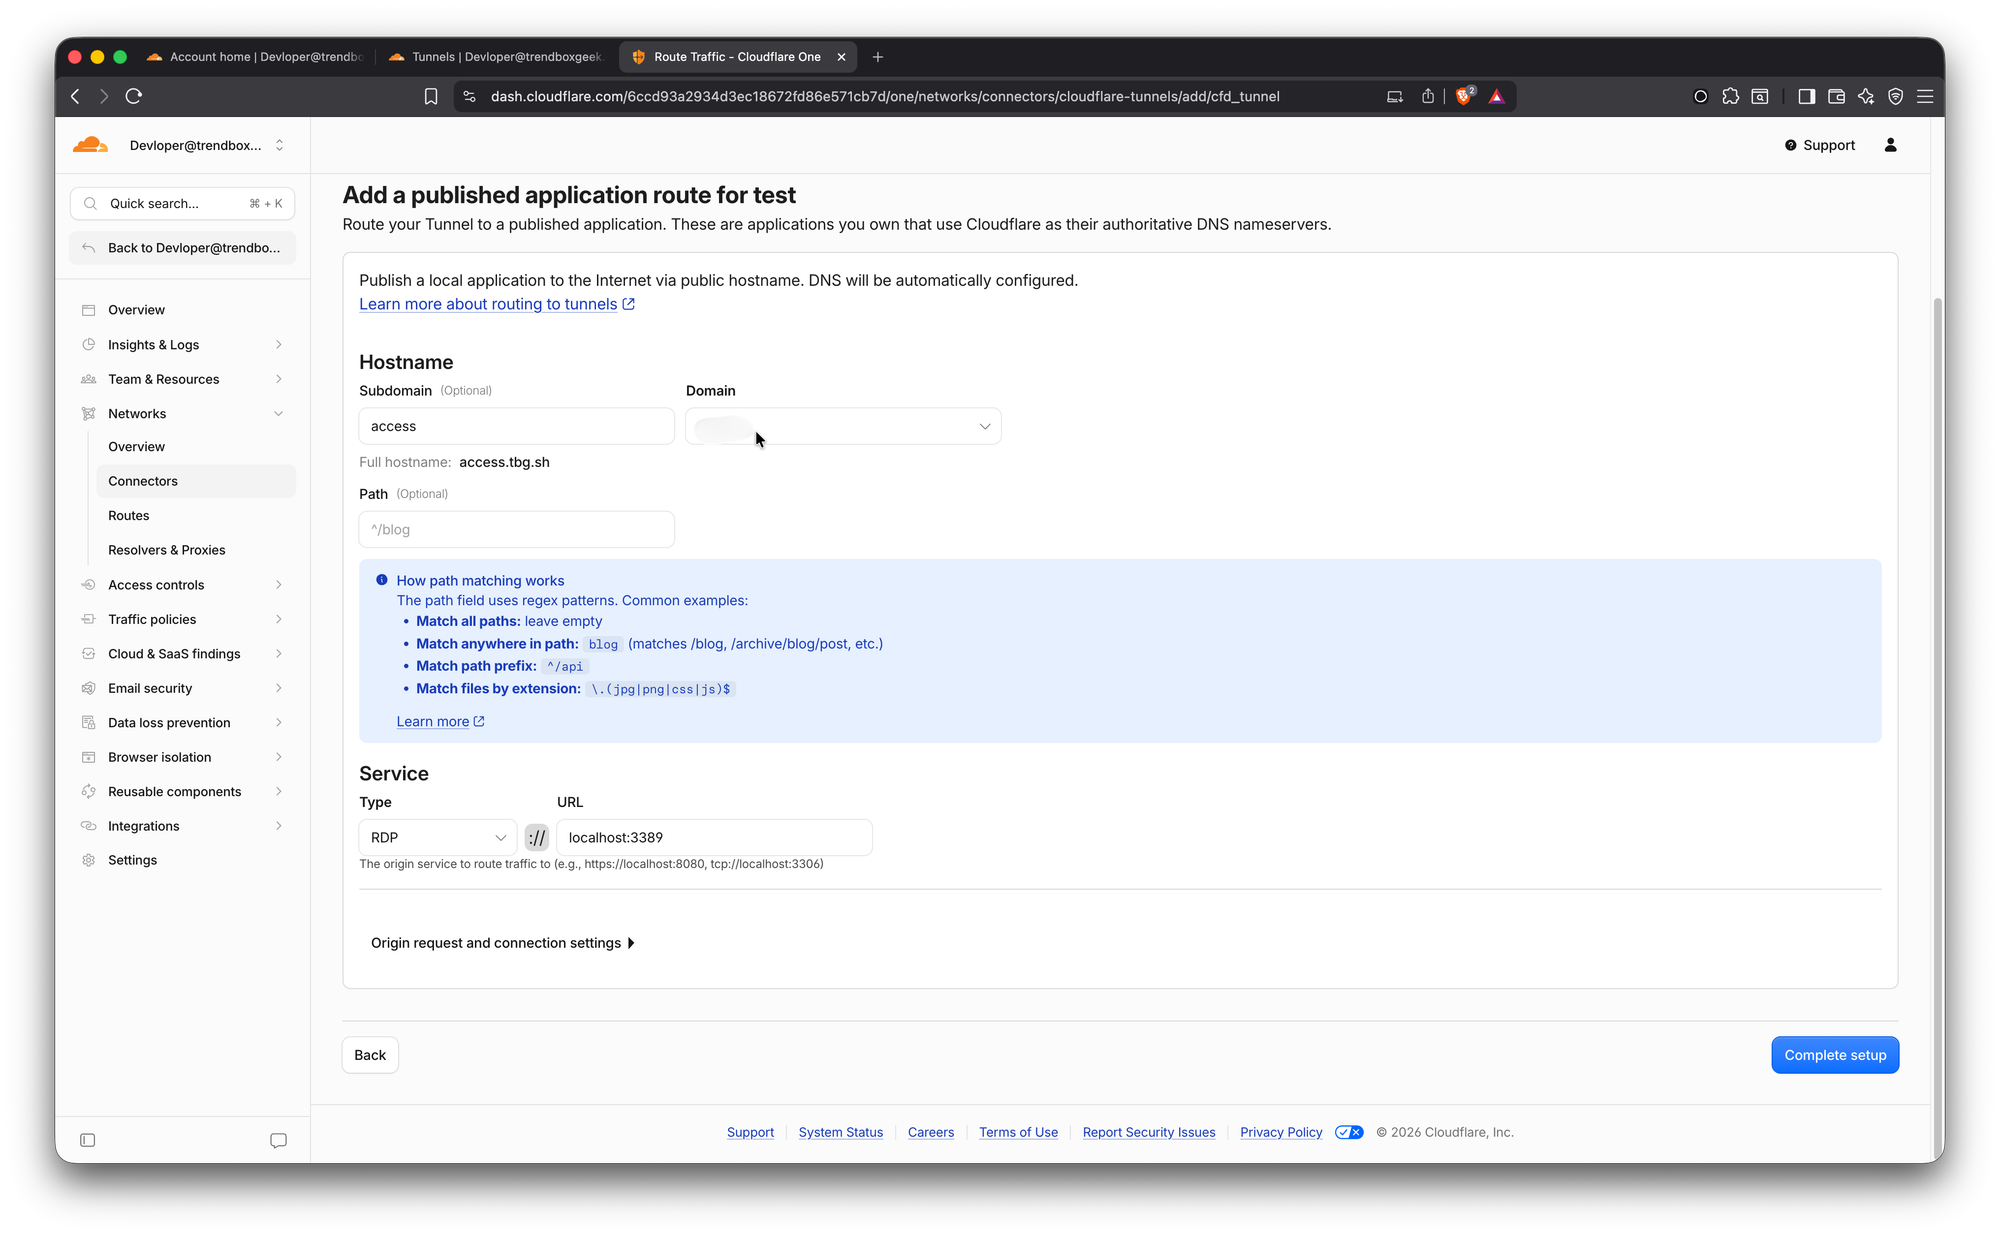Open the top-level Overview sidebar item
This screenshot has height=1236, width=2000.
click(x=182, y=310)
